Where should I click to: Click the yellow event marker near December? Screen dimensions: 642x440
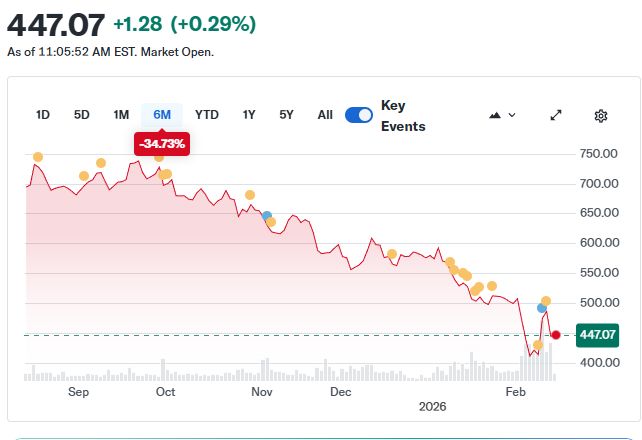coord(392,254)
